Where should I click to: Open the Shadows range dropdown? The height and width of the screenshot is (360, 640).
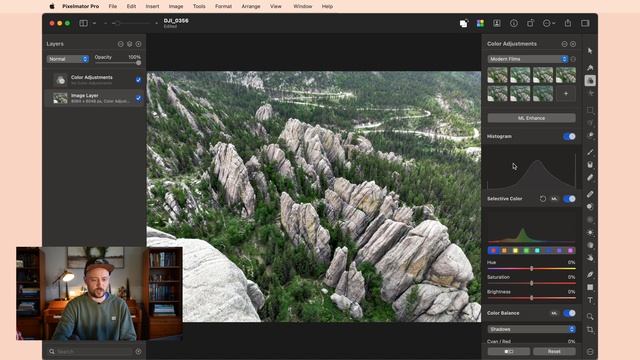[531, 329]
